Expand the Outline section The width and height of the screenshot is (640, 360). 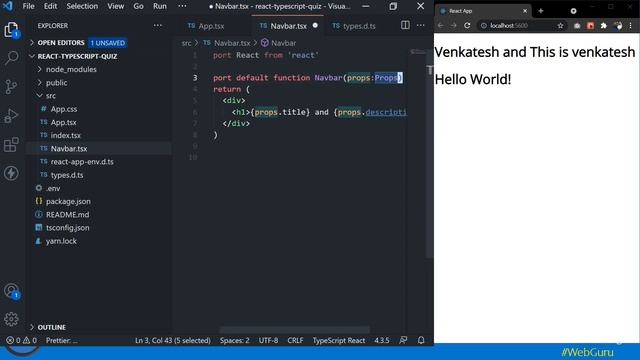(51, 327)
